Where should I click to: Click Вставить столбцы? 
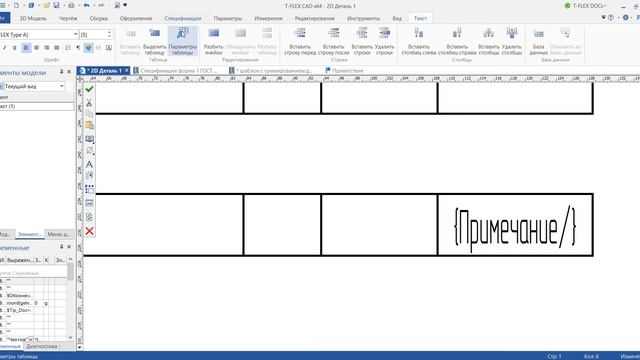click(489, 41)
